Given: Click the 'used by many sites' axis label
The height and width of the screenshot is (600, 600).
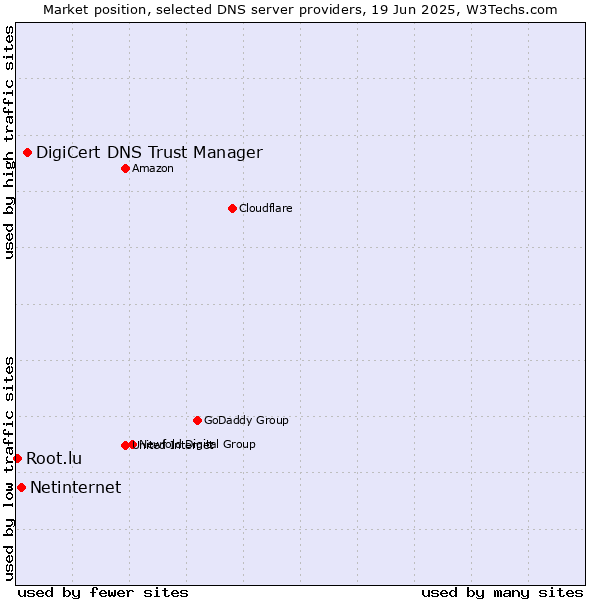Looking at the screenshot, I should 502,593.
